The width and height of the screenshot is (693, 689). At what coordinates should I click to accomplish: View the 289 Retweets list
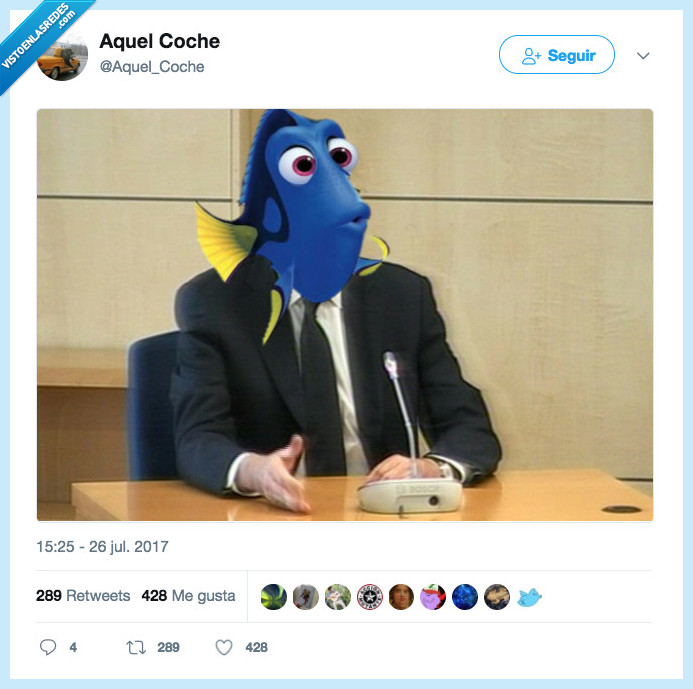[x=83, y=596]
